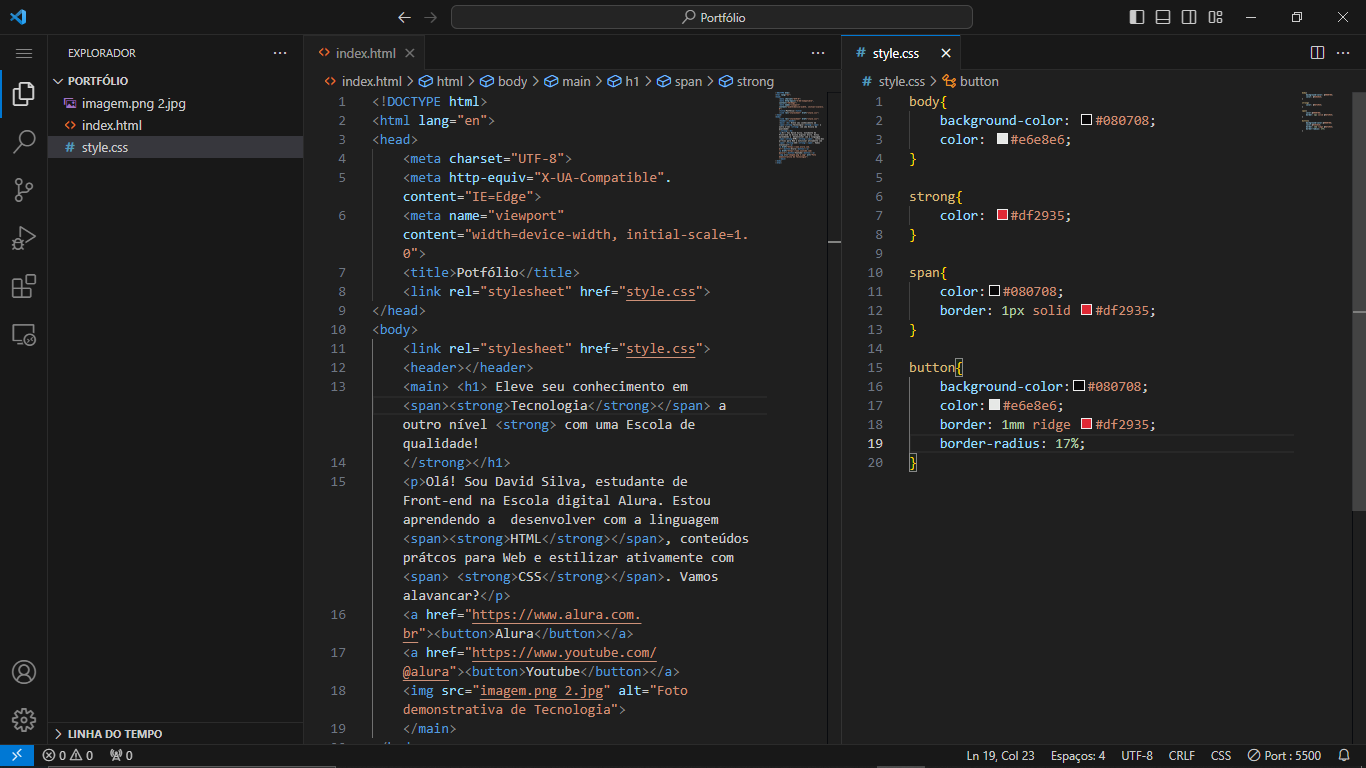This screenshot has height=768, width=1366.
Task: Select style.css in Explorer tree
Action: point(175,147)
